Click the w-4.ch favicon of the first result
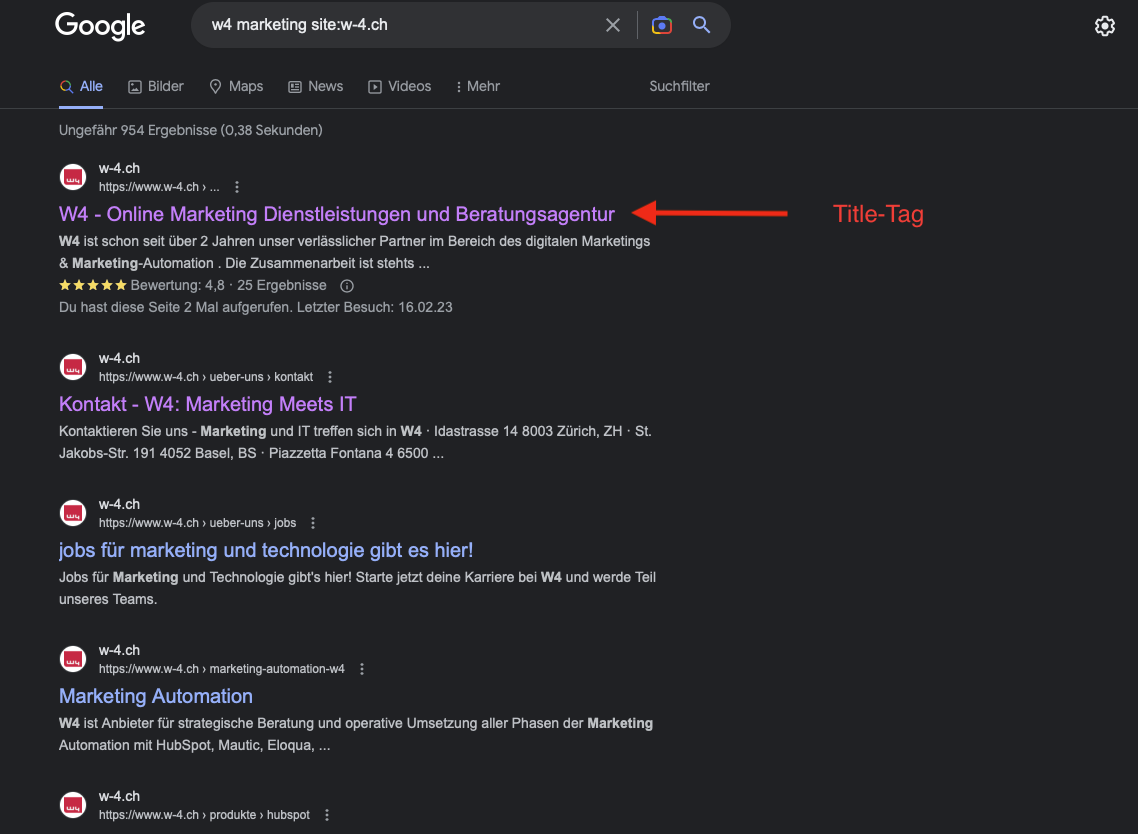 73,177
